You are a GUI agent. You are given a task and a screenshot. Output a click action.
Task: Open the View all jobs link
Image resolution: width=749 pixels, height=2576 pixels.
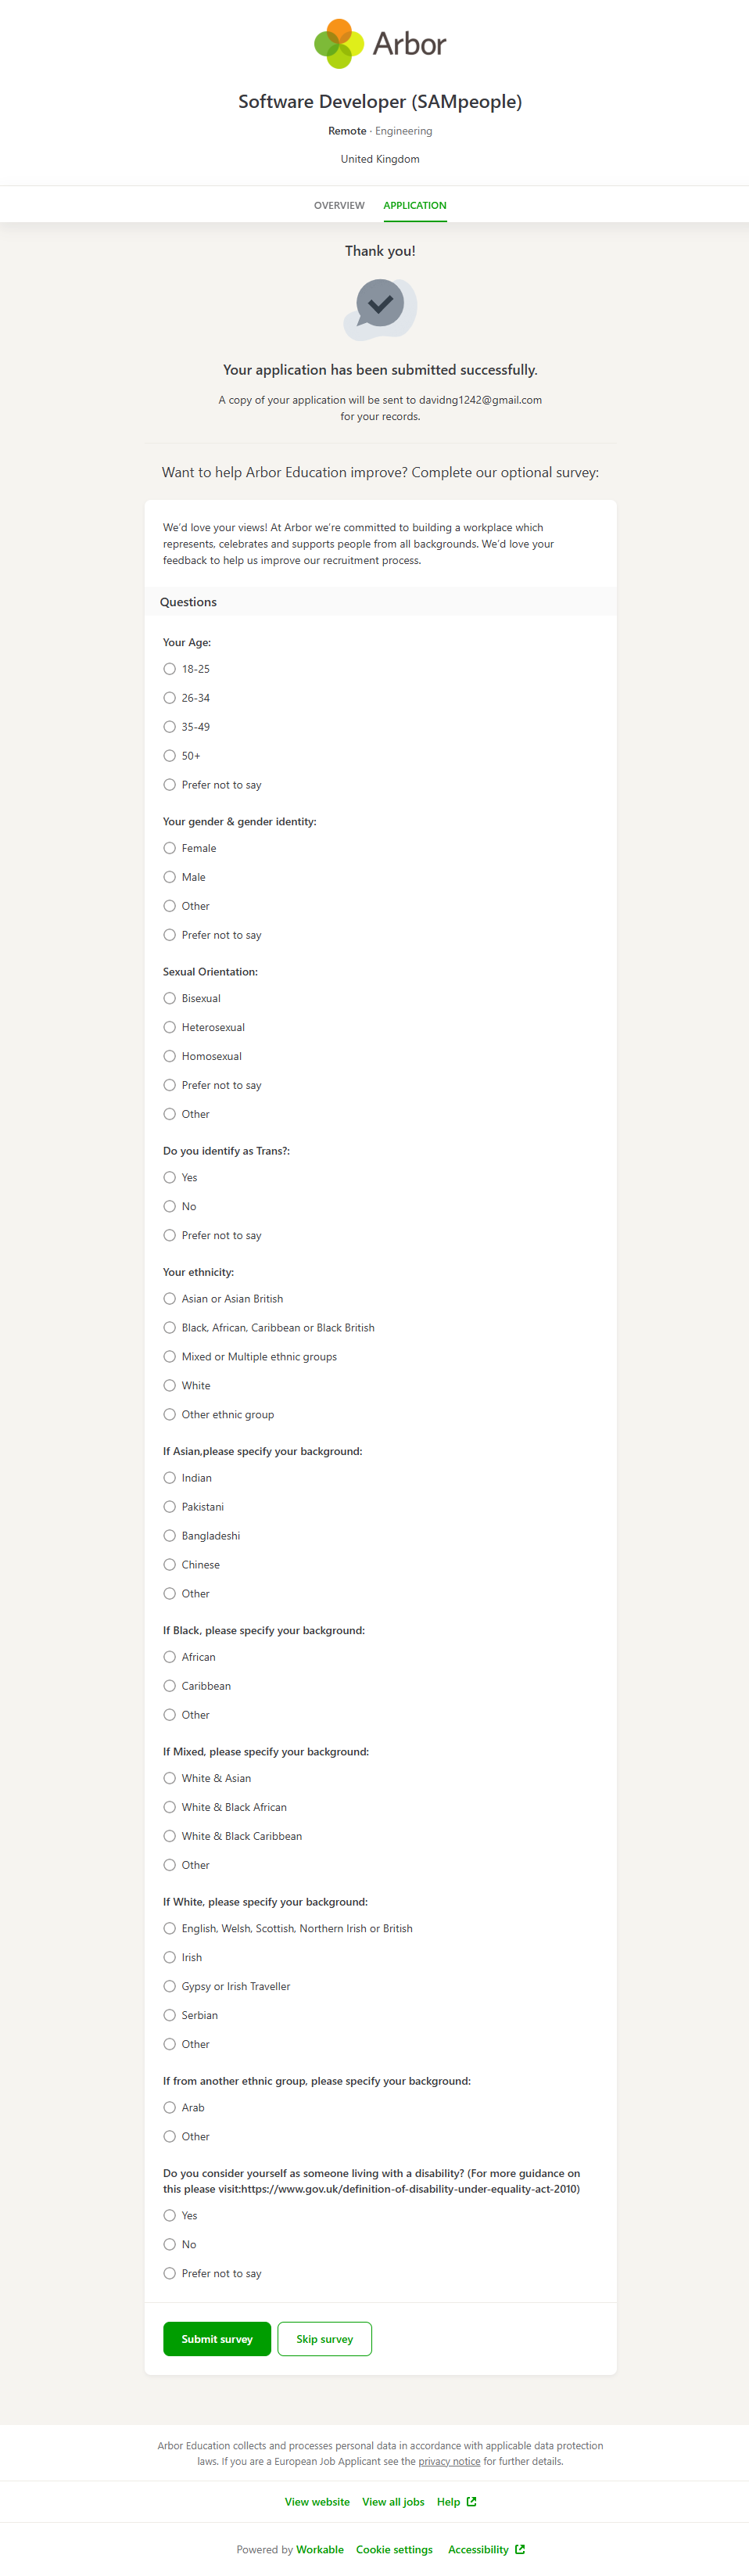click(x=393, y=2501)
